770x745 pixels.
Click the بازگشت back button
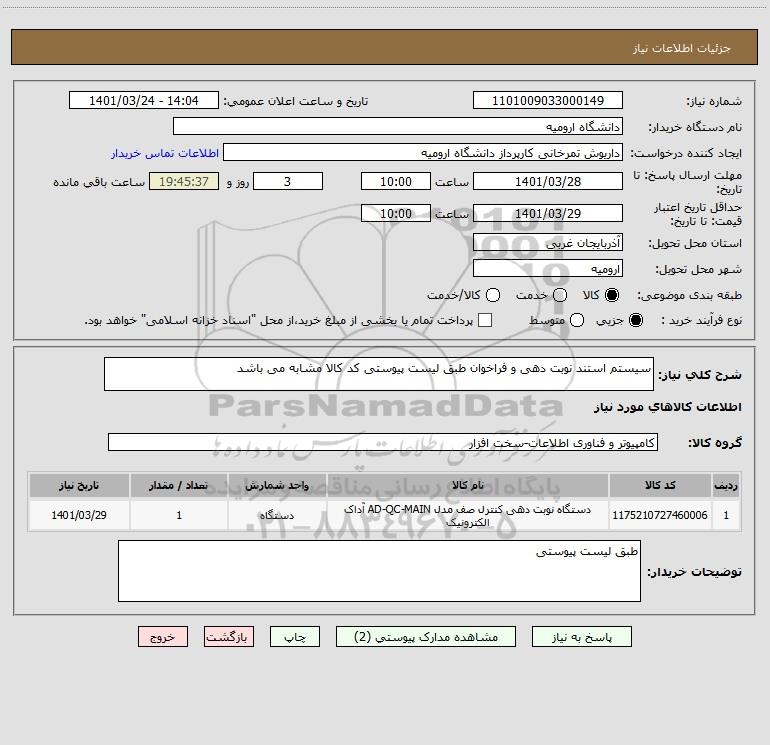tap(229, 637)
